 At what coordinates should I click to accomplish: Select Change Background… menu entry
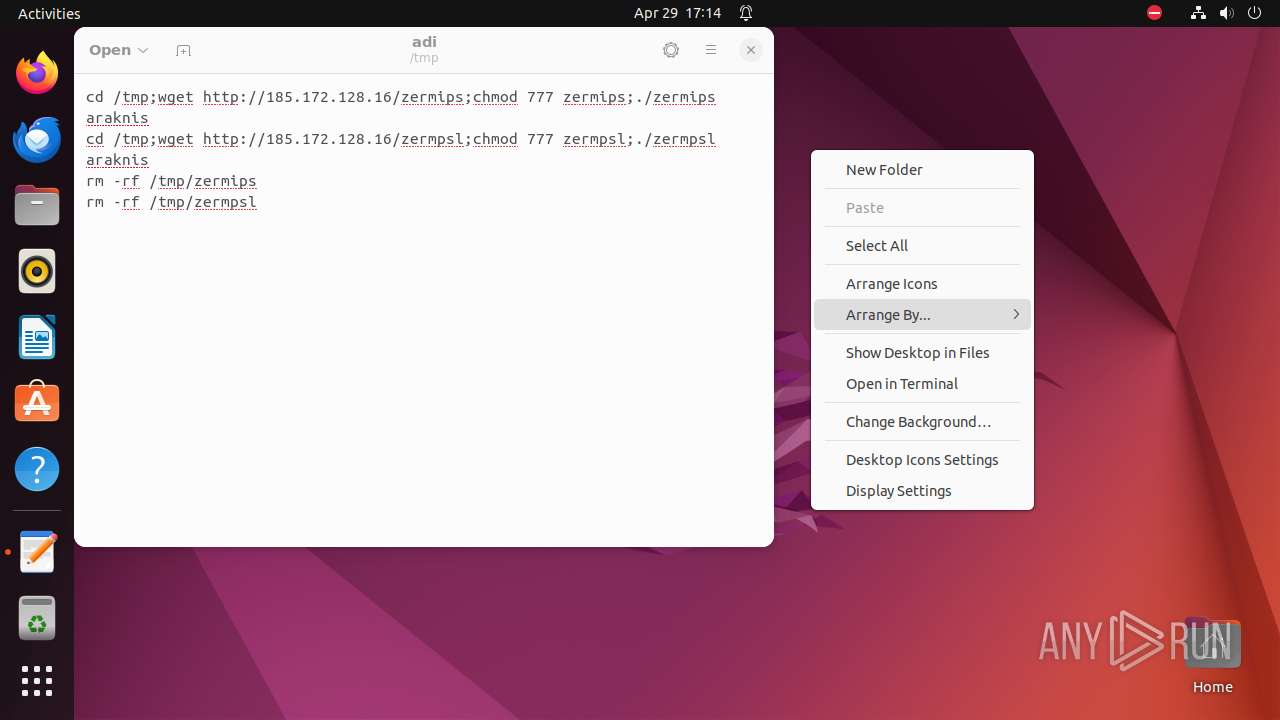pyautogui.click(x=922, y=422)
